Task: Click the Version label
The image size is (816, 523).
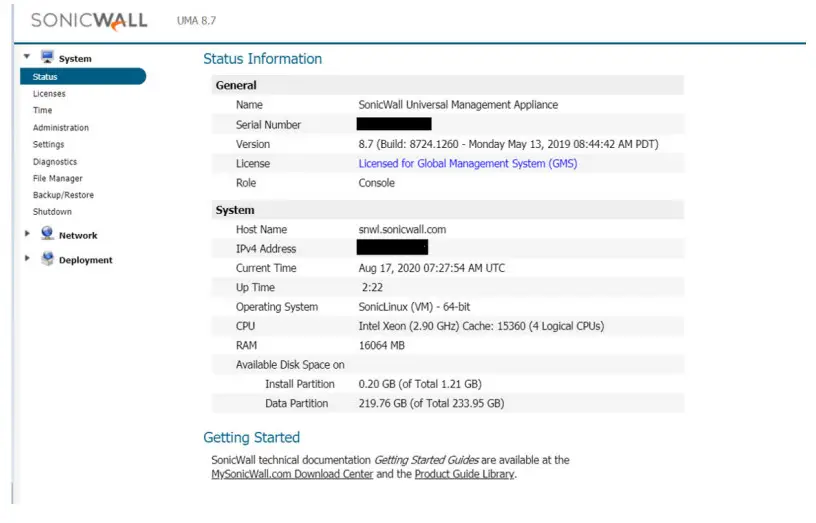Action: click(x=252, y=144)
